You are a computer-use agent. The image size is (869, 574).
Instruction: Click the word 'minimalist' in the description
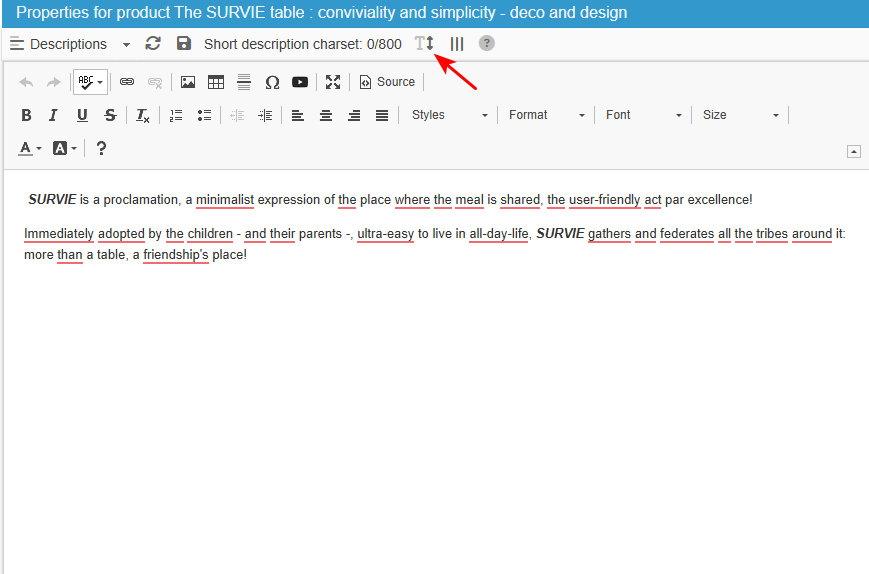pos(225,200)
